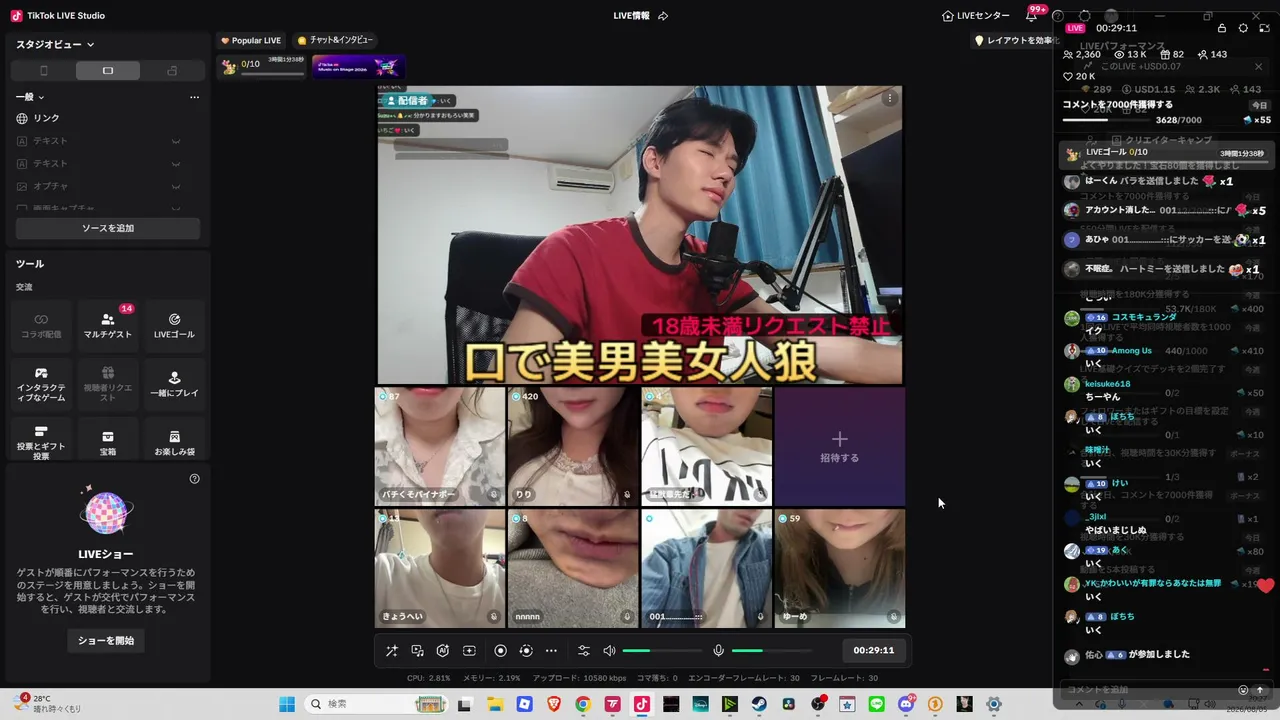Select the portrait phone layout tab
This screenshot has width=1280, height=720.
[44, 71]
